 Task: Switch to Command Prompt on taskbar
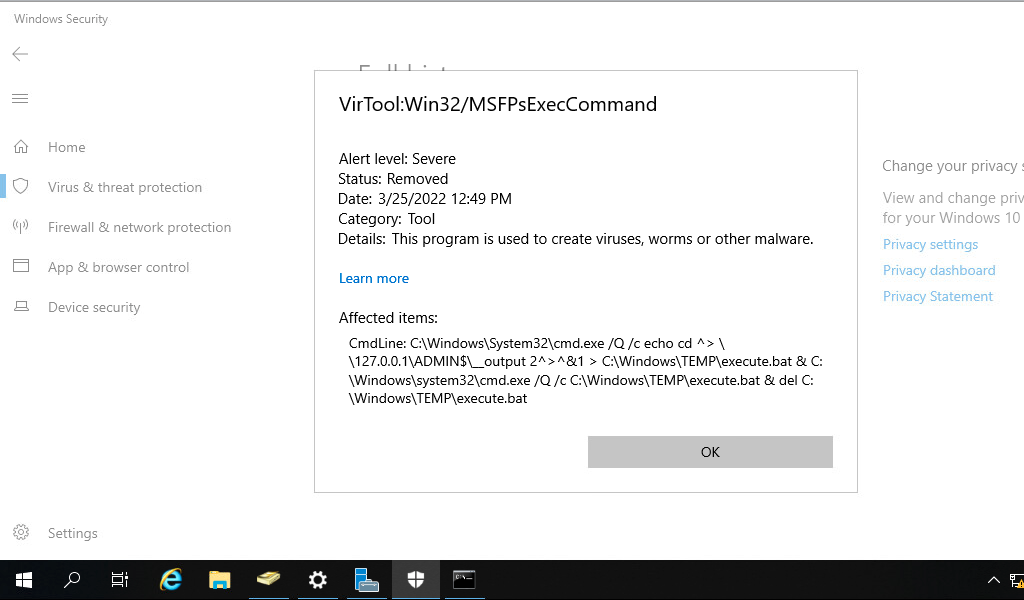click(x=464, y=580)
